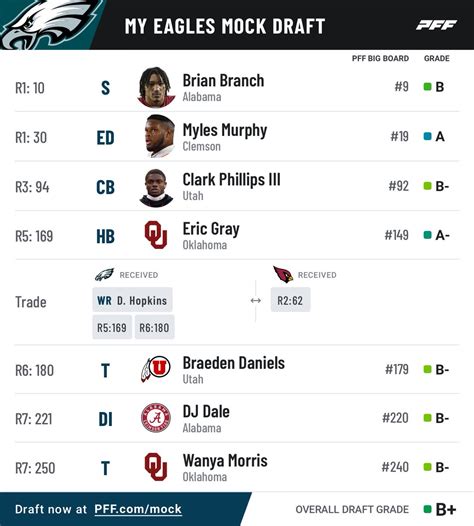Viewport: 474px width, 526px height.
Task: Click the PFF logo in the header
Action: click(x=436, y=25)
